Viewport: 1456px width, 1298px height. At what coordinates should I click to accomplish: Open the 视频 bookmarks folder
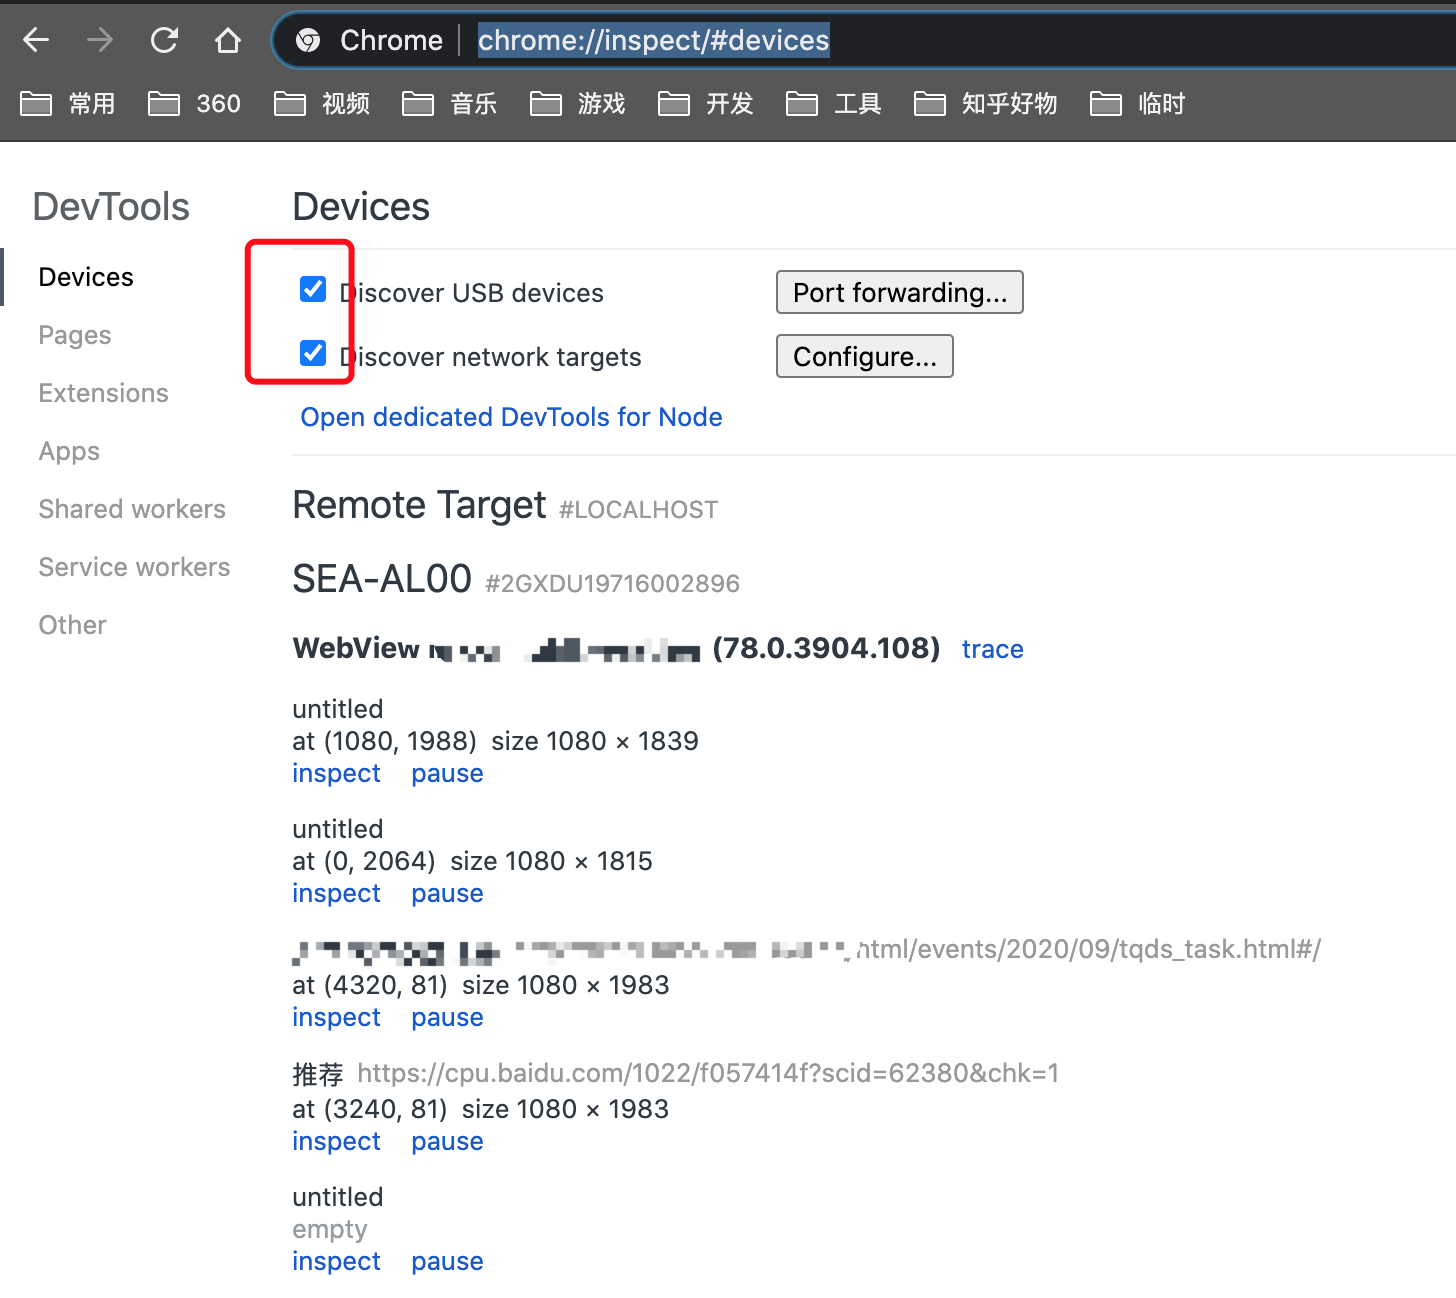point(323,103)
